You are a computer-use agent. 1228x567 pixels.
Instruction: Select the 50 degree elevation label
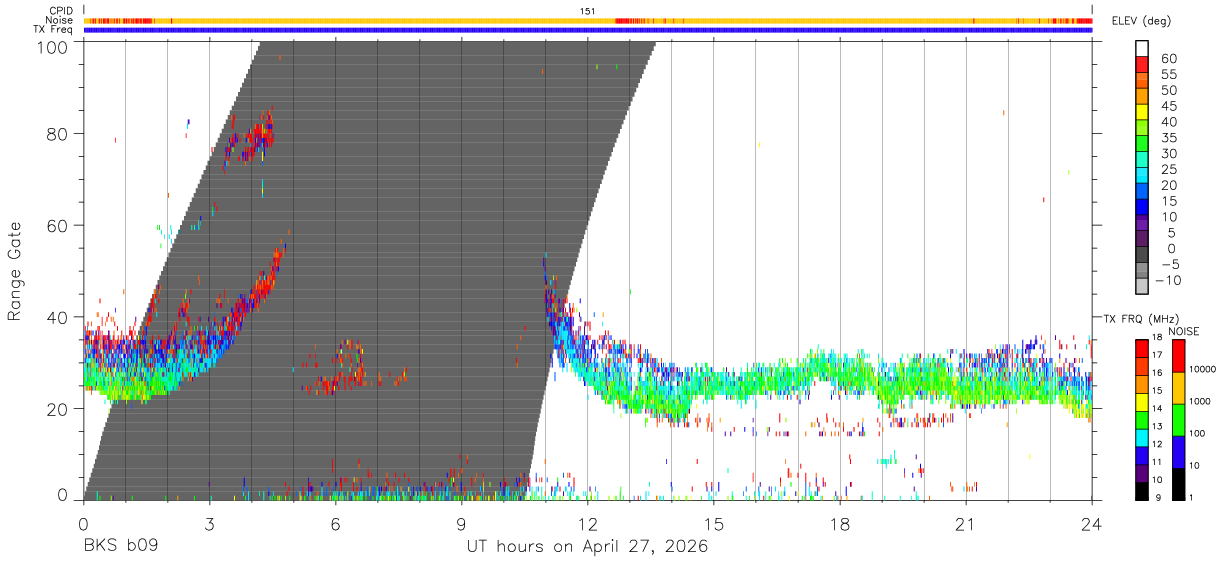tap(1168, 91)
